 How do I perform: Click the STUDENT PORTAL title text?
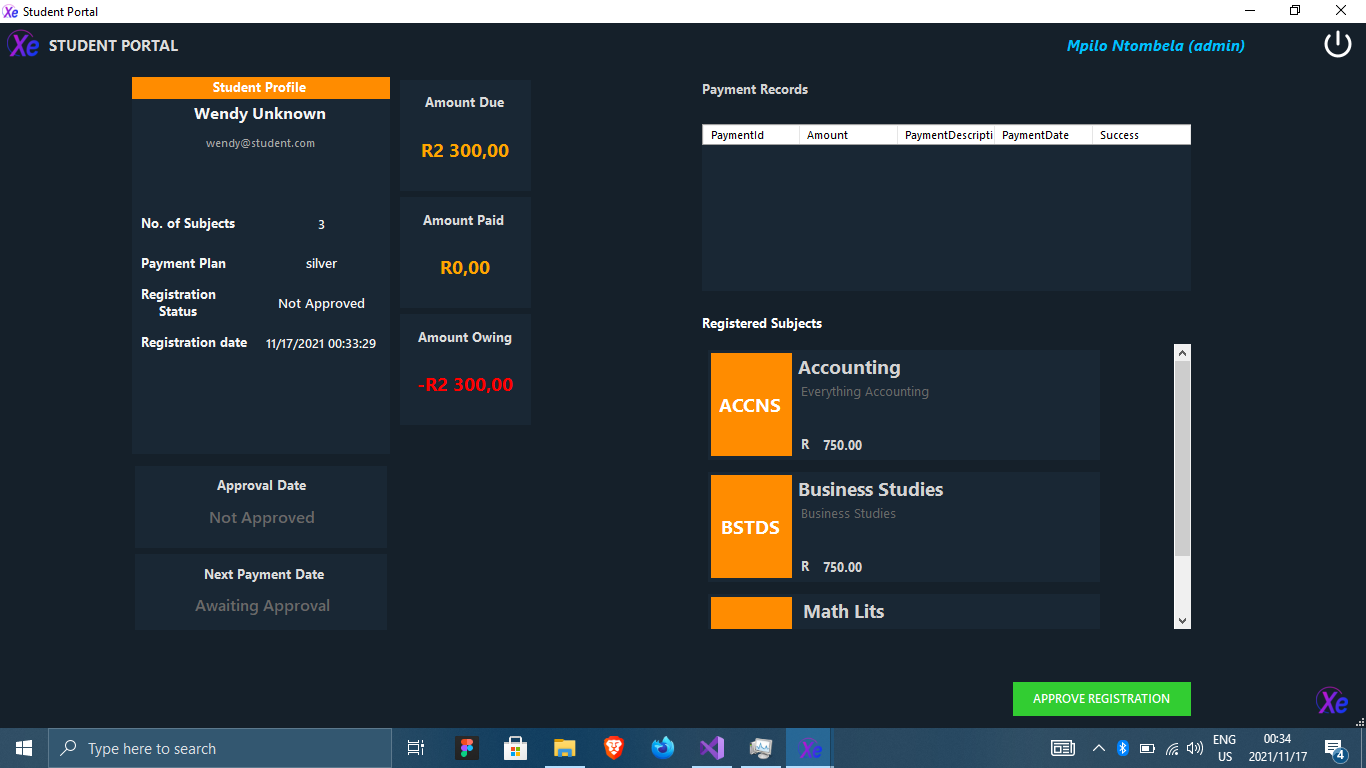coord(114,46)
